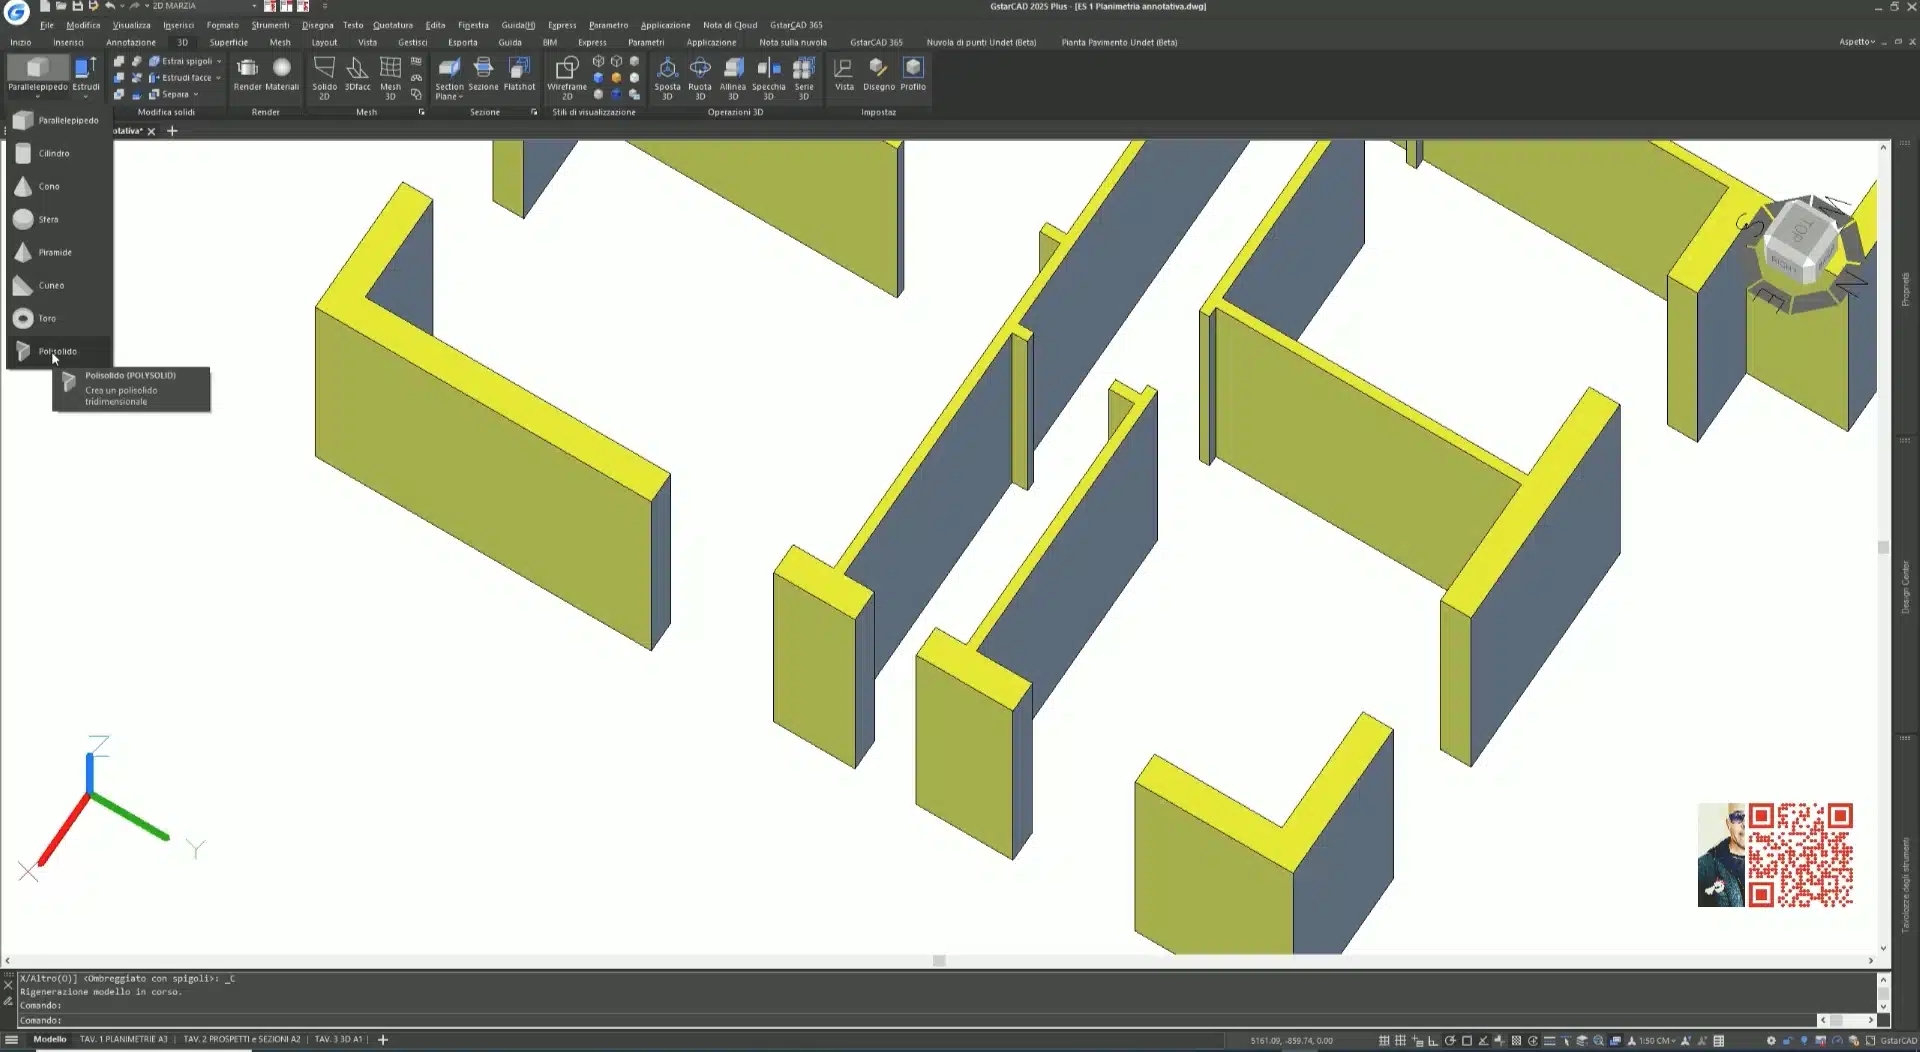The image size is (1920, 1052).
Task: Add a new layout with the plus button
Action: pyautogui.click(x=383, y=1040)
